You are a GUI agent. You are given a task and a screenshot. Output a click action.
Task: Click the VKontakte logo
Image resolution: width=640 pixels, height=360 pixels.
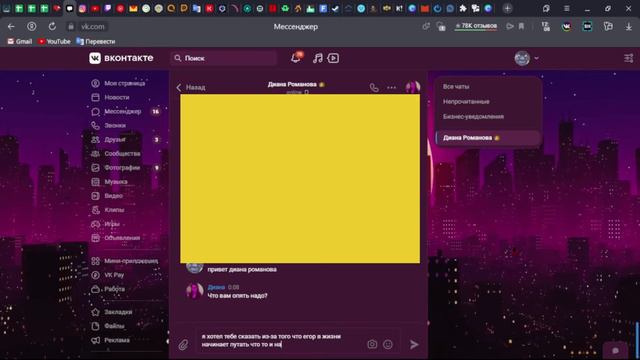[121, 58]
